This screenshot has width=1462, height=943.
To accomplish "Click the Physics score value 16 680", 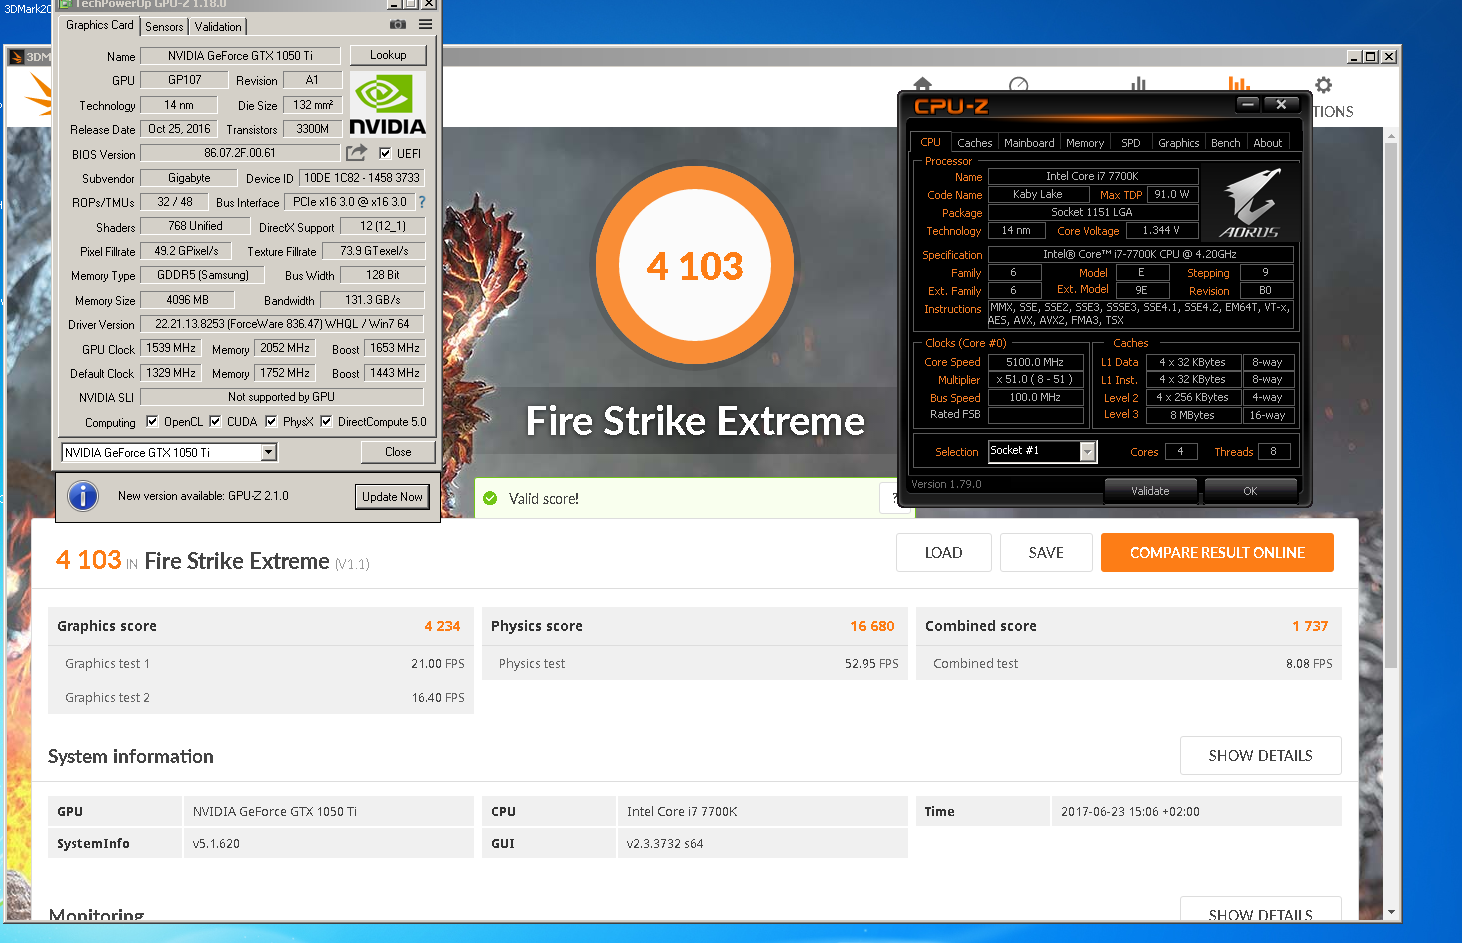I will 872,626.
